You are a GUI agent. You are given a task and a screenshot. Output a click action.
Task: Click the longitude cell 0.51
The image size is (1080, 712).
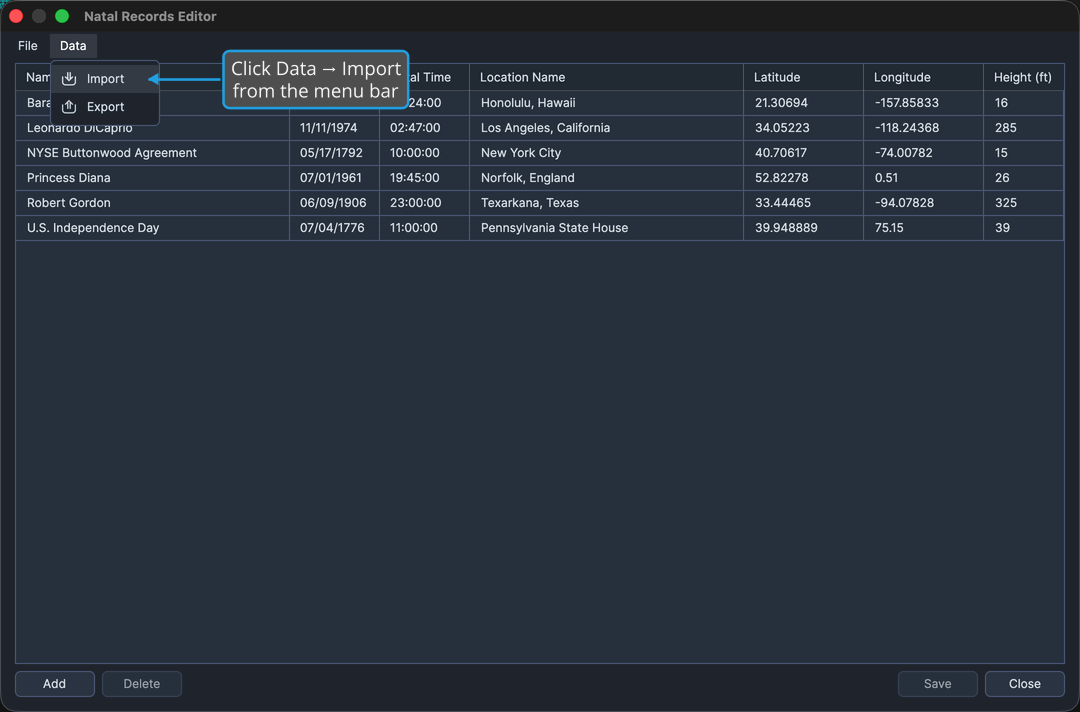pyautogui.click(x=923, y=178)
